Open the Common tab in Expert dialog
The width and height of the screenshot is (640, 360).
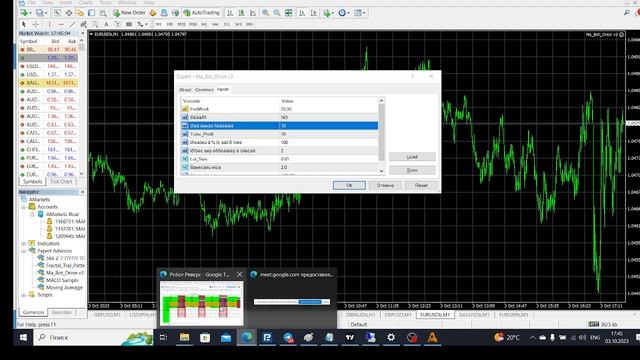click(204, 89)
